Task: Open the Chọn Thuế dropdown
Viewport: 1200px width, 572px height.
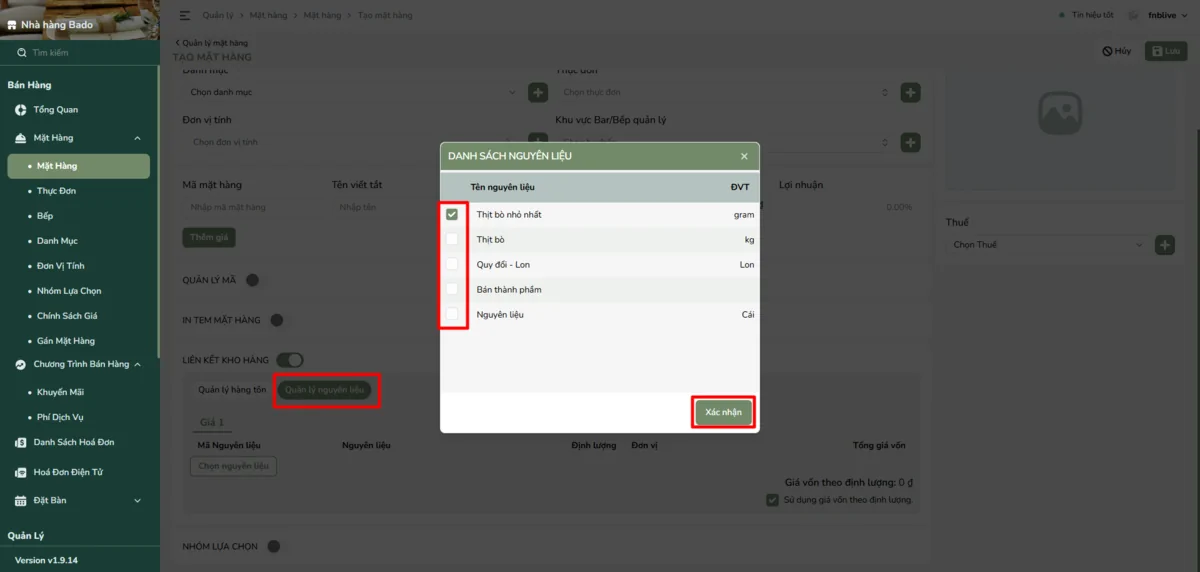Action: (1047, 245)
